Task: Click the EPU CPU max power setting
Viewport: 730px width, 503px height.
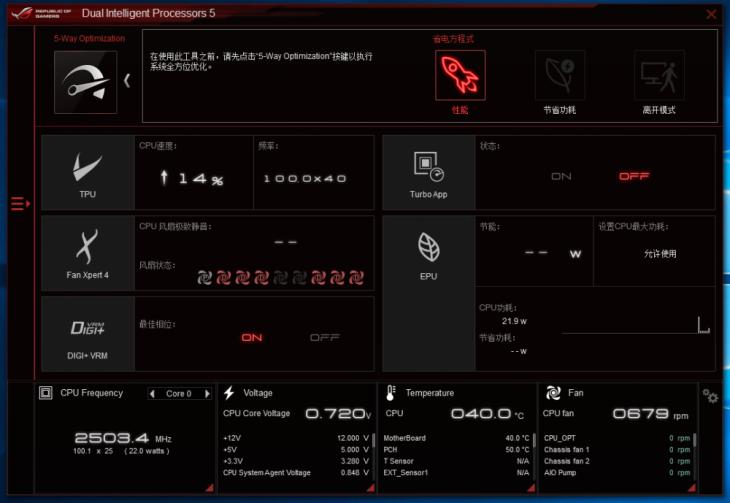Action: tap(660, 254)
